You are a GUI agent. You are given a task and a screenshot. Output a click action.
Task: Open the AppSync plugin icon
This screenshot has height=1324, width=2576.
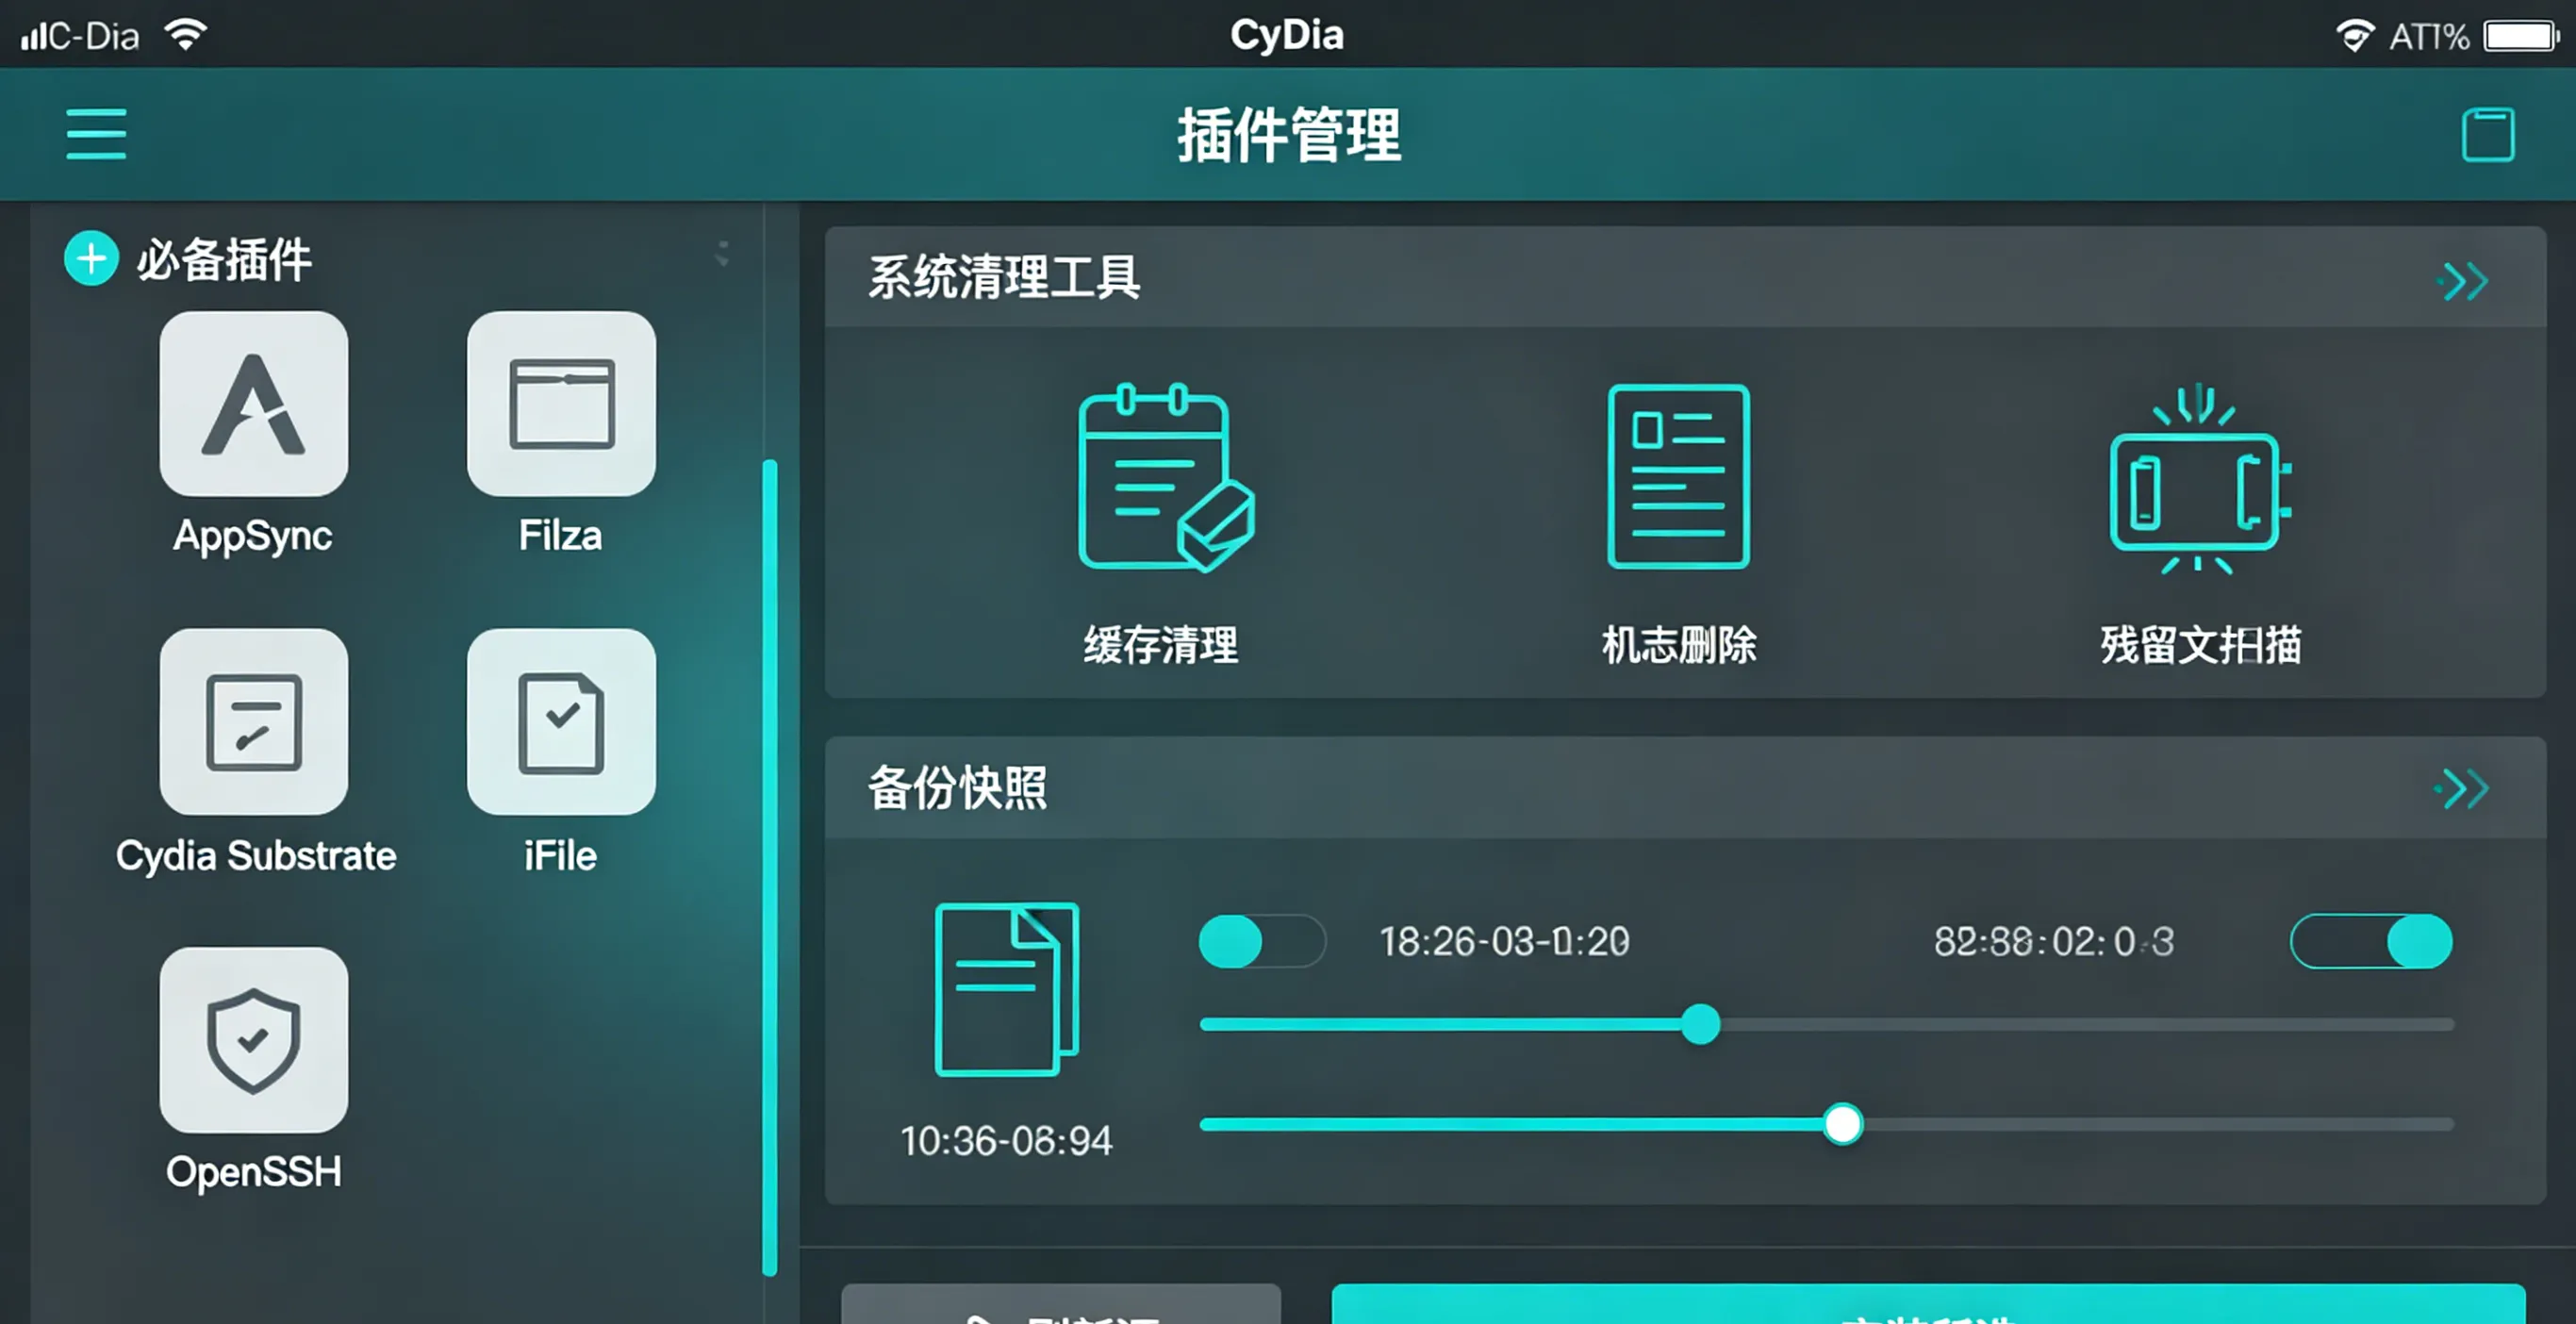coord(254,403)
